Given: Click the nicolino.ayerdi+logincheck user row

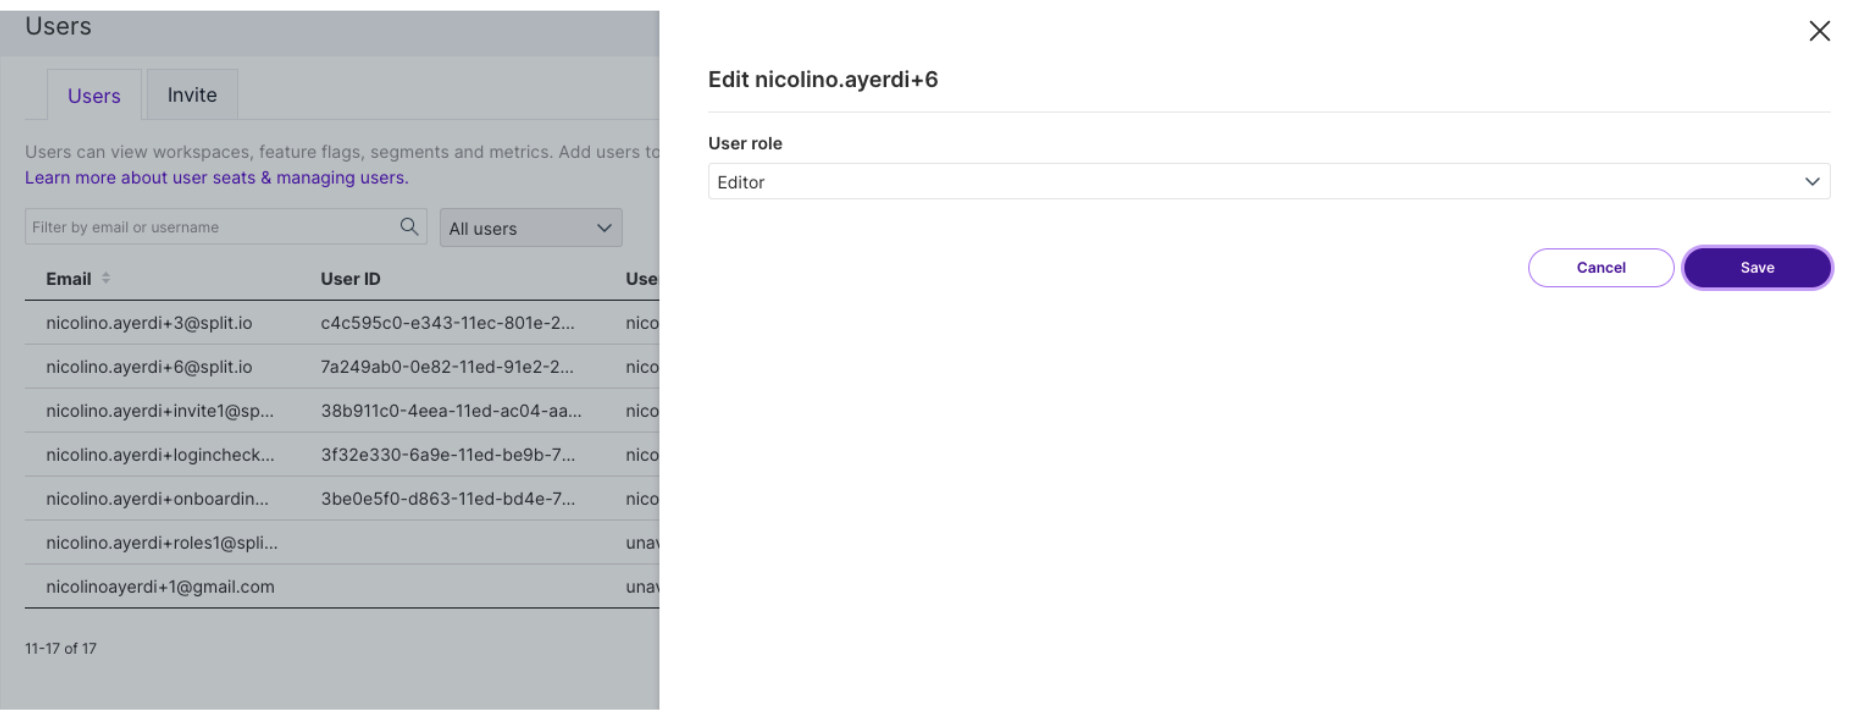Looking at the screenshot, I should (160, 455).
